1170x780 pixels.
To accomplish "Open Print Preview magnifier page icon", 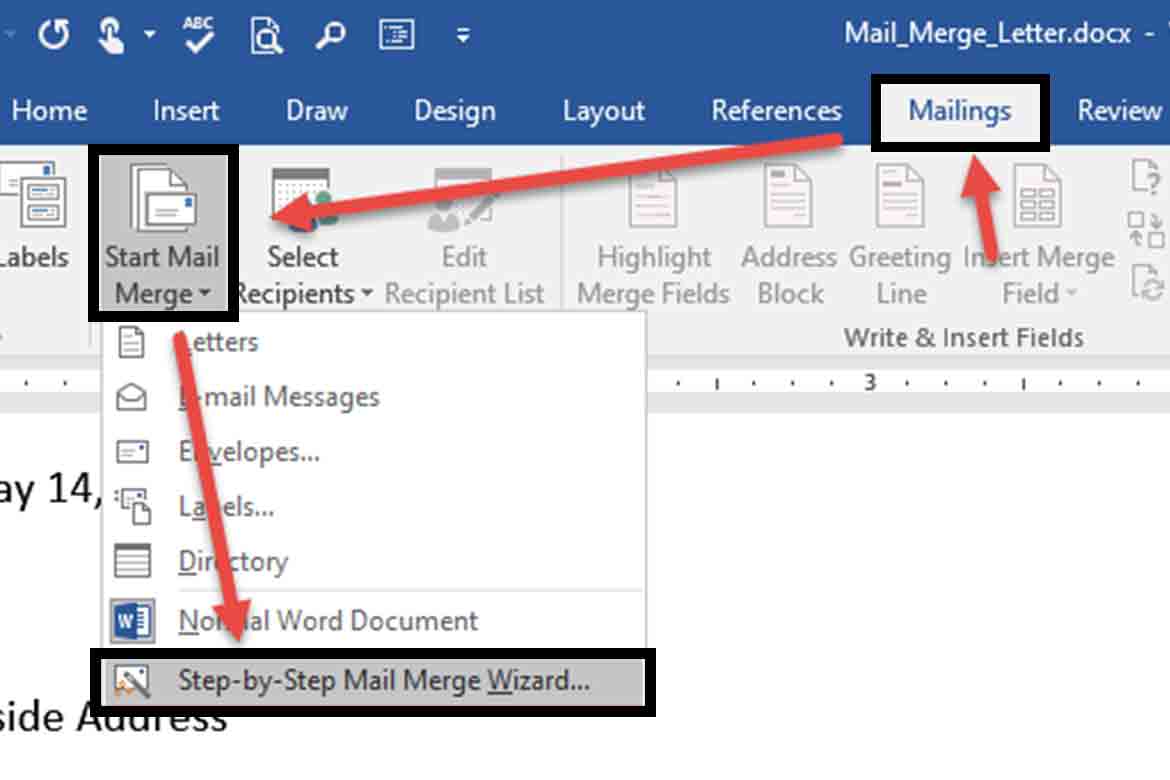I will (x=266, y=35).
